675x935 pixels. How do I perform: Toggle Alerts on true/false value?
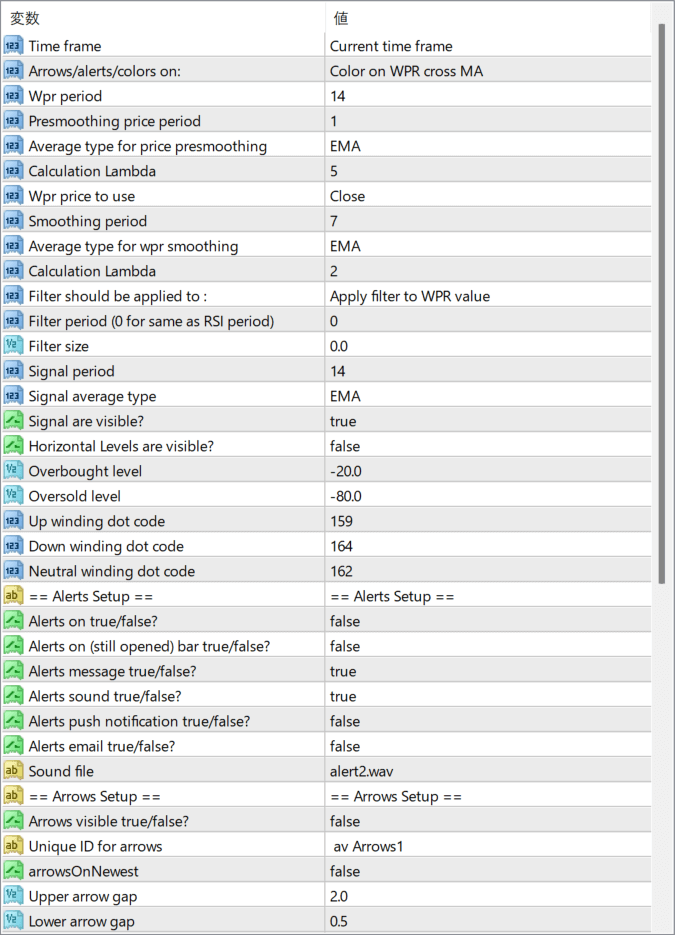(x=345, y=621)
